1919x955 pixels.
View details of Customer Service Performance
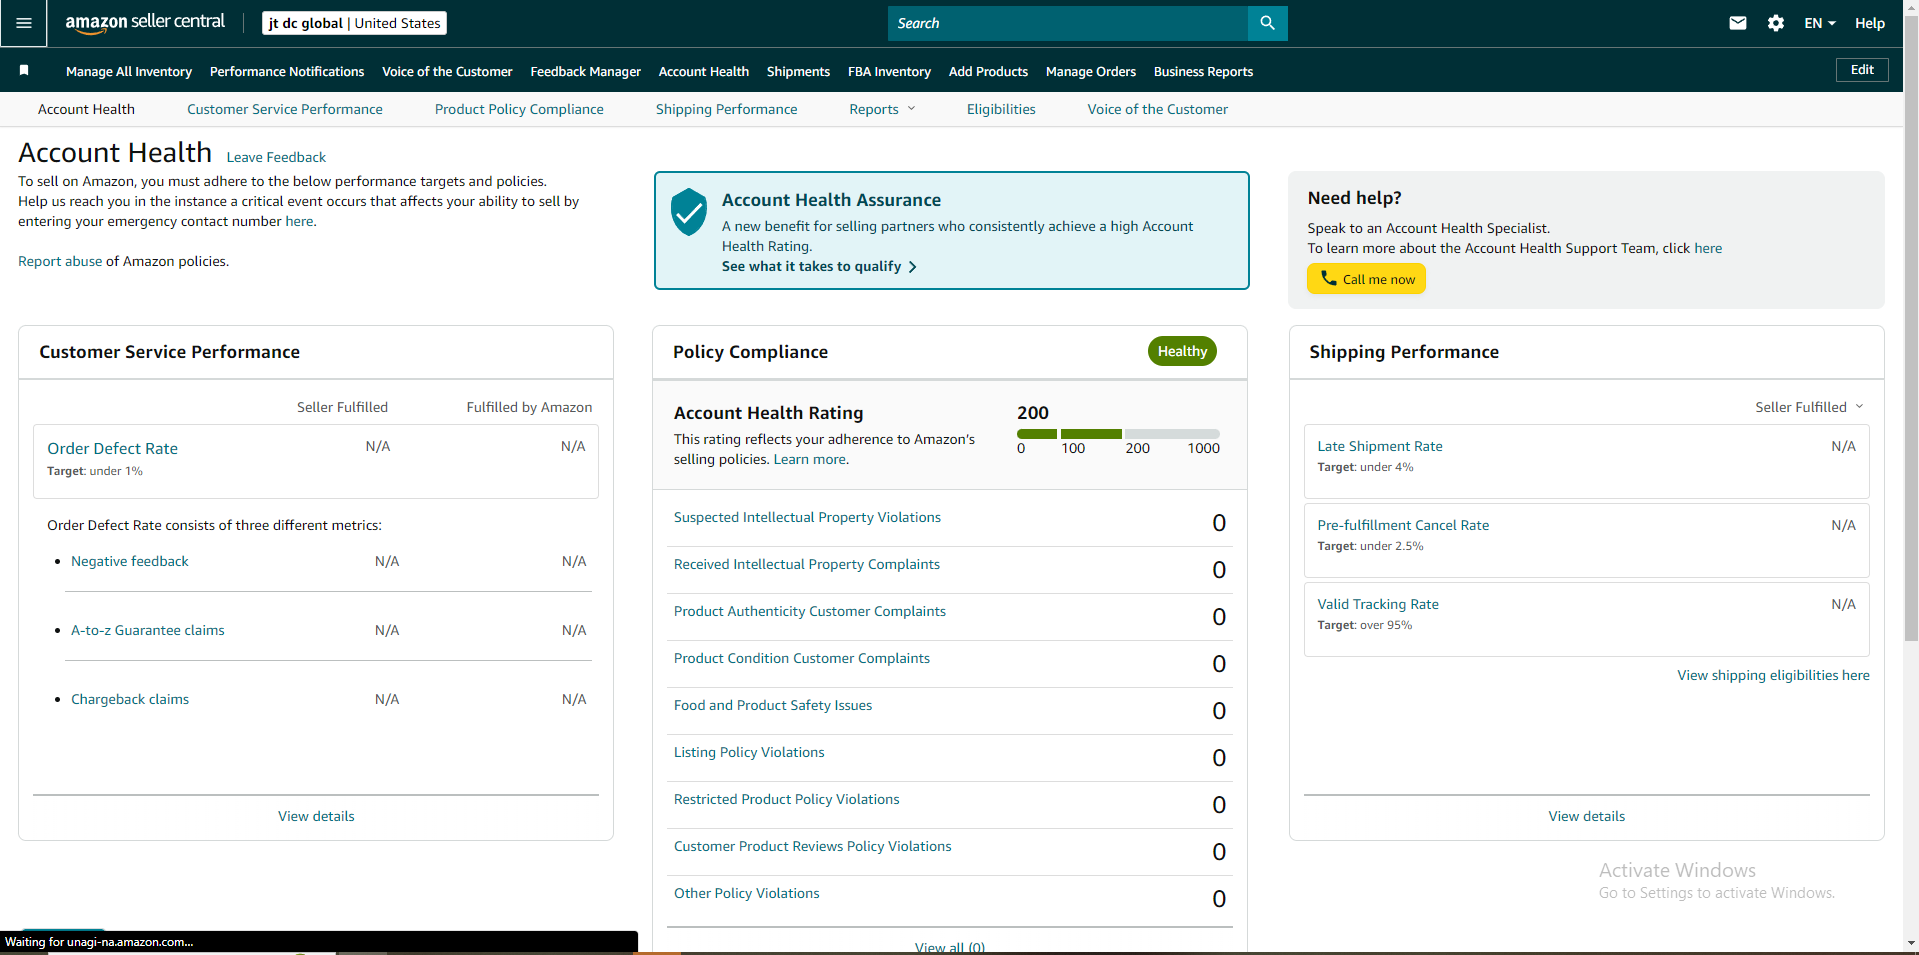pos(316,816)
